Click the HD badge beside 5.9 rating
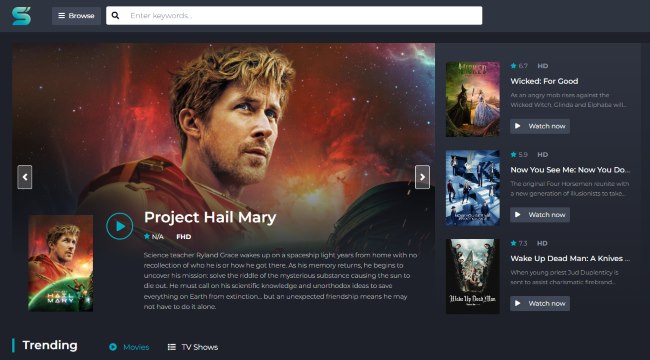Image resolution: width=650 pixels, height=360 pixels. point(543,155)
